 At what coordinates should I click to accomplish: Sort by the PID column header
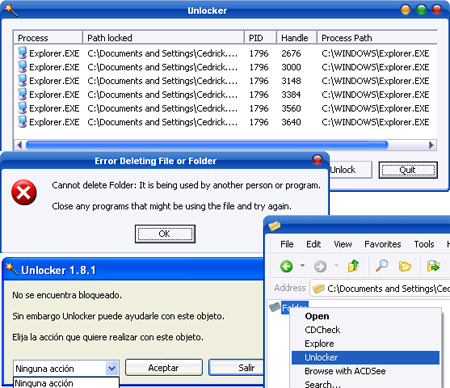tap(260, 38)
